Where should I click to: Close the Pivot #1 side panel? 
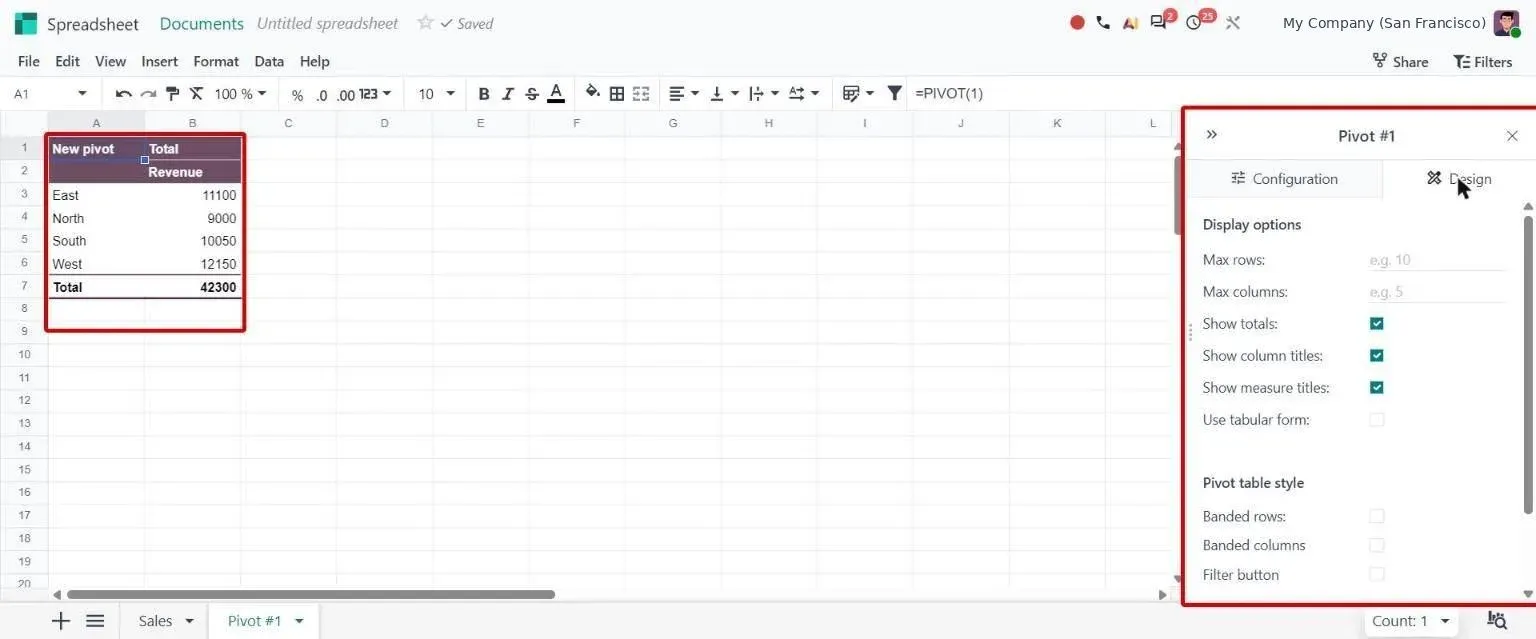click(x=1512, y=136)
